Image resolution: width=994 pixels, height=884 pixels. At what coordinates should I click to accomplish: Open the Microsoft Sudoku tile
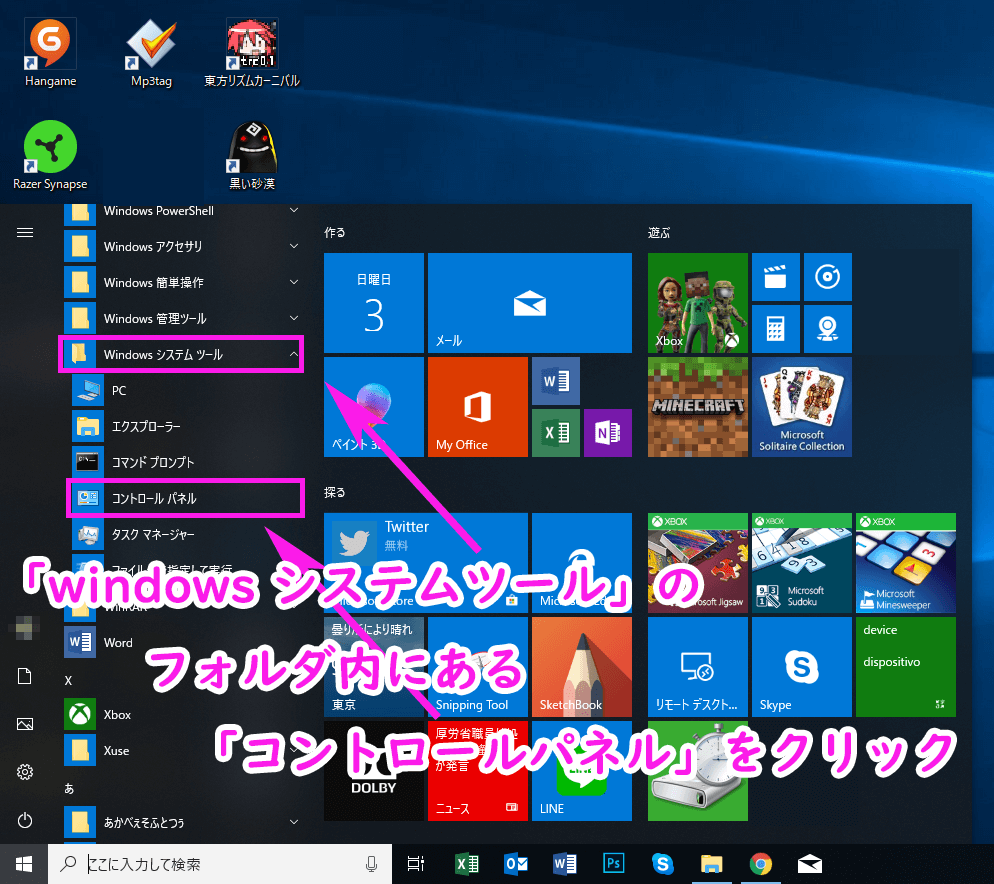[802, 563]
